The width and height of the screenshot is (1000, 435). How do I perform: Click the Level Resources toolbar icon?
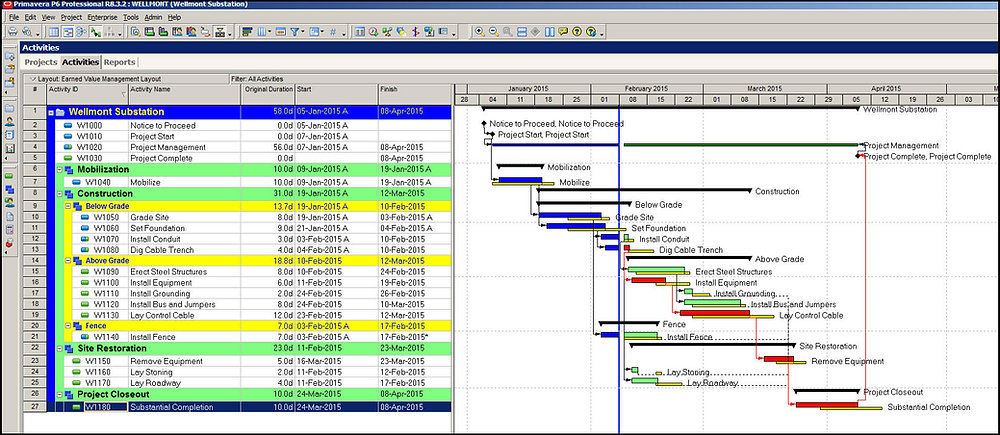387,31
